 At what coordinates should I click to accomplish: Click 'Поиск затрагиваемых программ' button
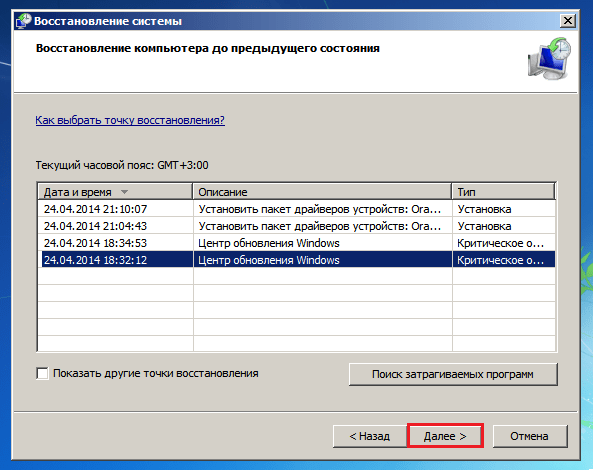tap(453, 374)
